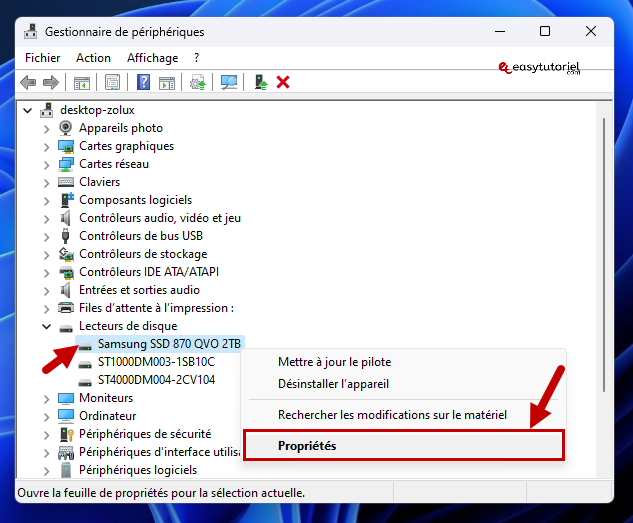Click the Contrôleurs de stockage icon
Screen dimensions: 633x523
[66, 254]
